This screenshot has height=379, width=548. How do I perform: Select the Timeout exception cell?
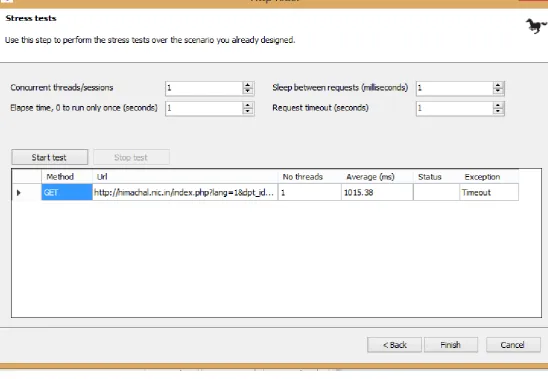tap(489, 192)
